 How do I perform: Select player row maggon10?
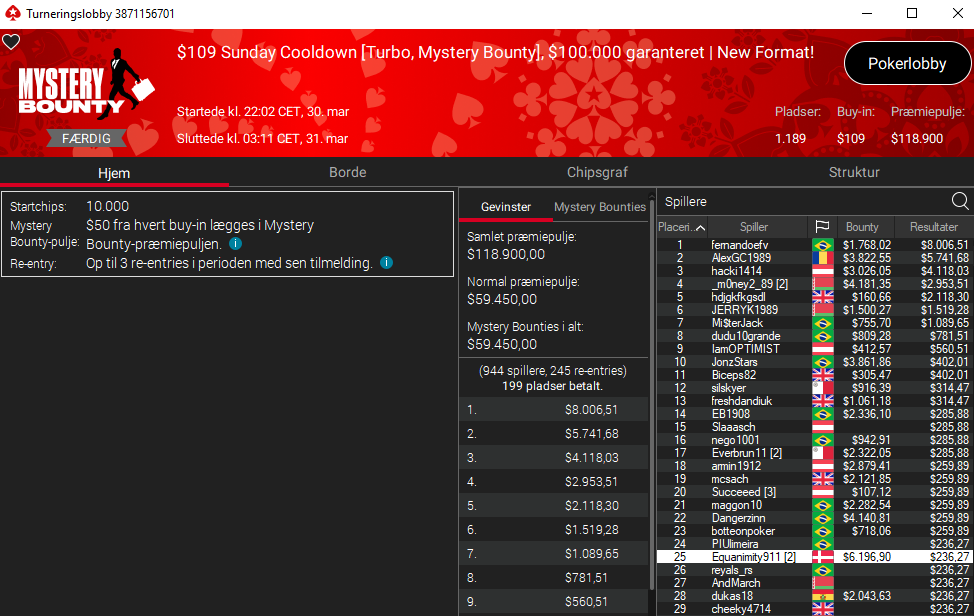pyautogui.click(x=815, y=505)
